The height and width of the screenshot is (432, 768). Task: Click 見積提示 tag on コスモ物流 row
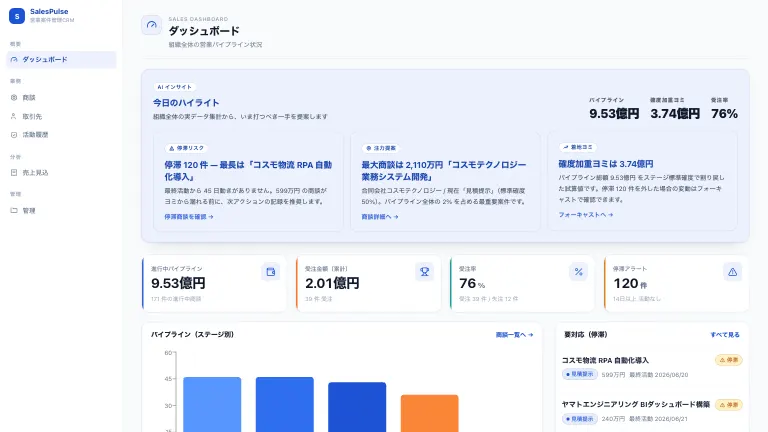coord(579,374)
